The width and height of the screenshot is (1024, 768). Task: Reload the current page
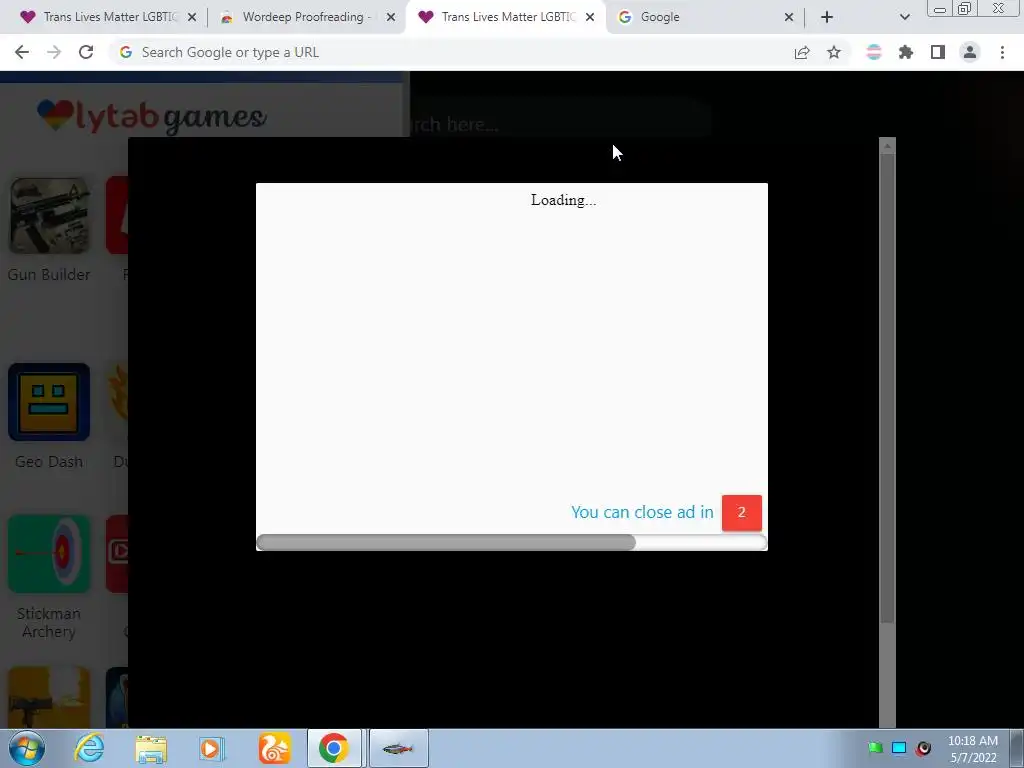(x=86, y=52)
